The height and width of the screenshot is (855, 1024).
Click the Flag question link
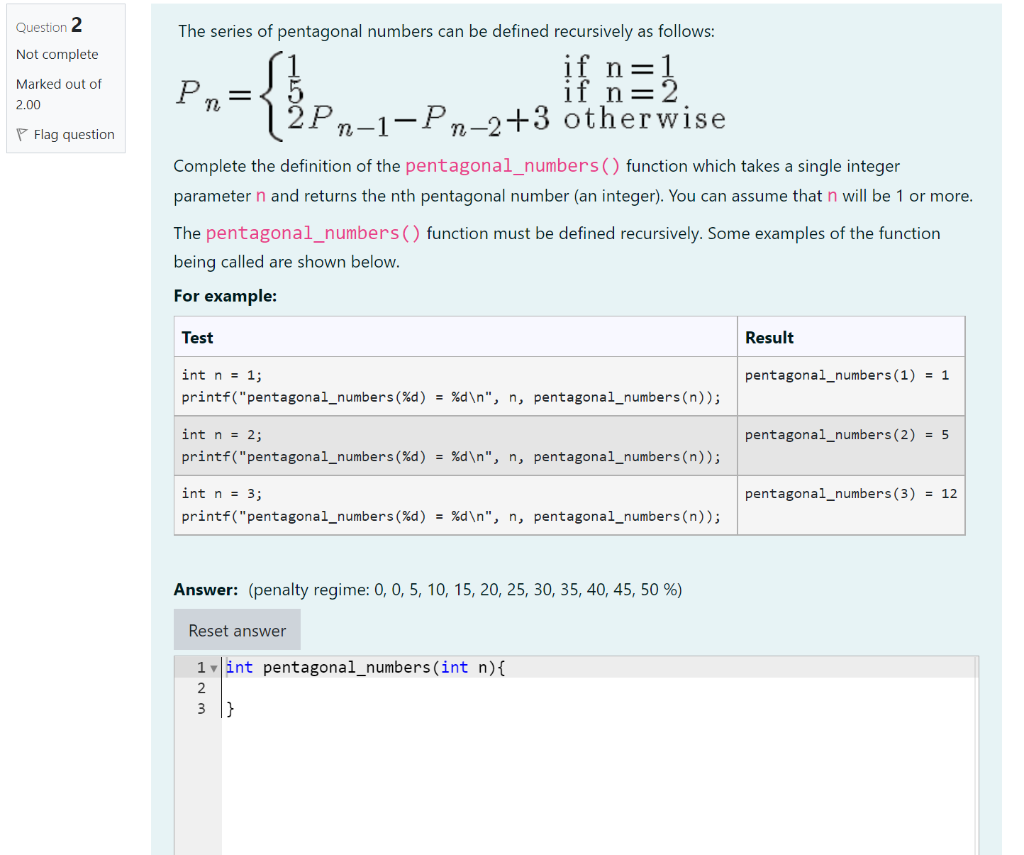[74, 135]
